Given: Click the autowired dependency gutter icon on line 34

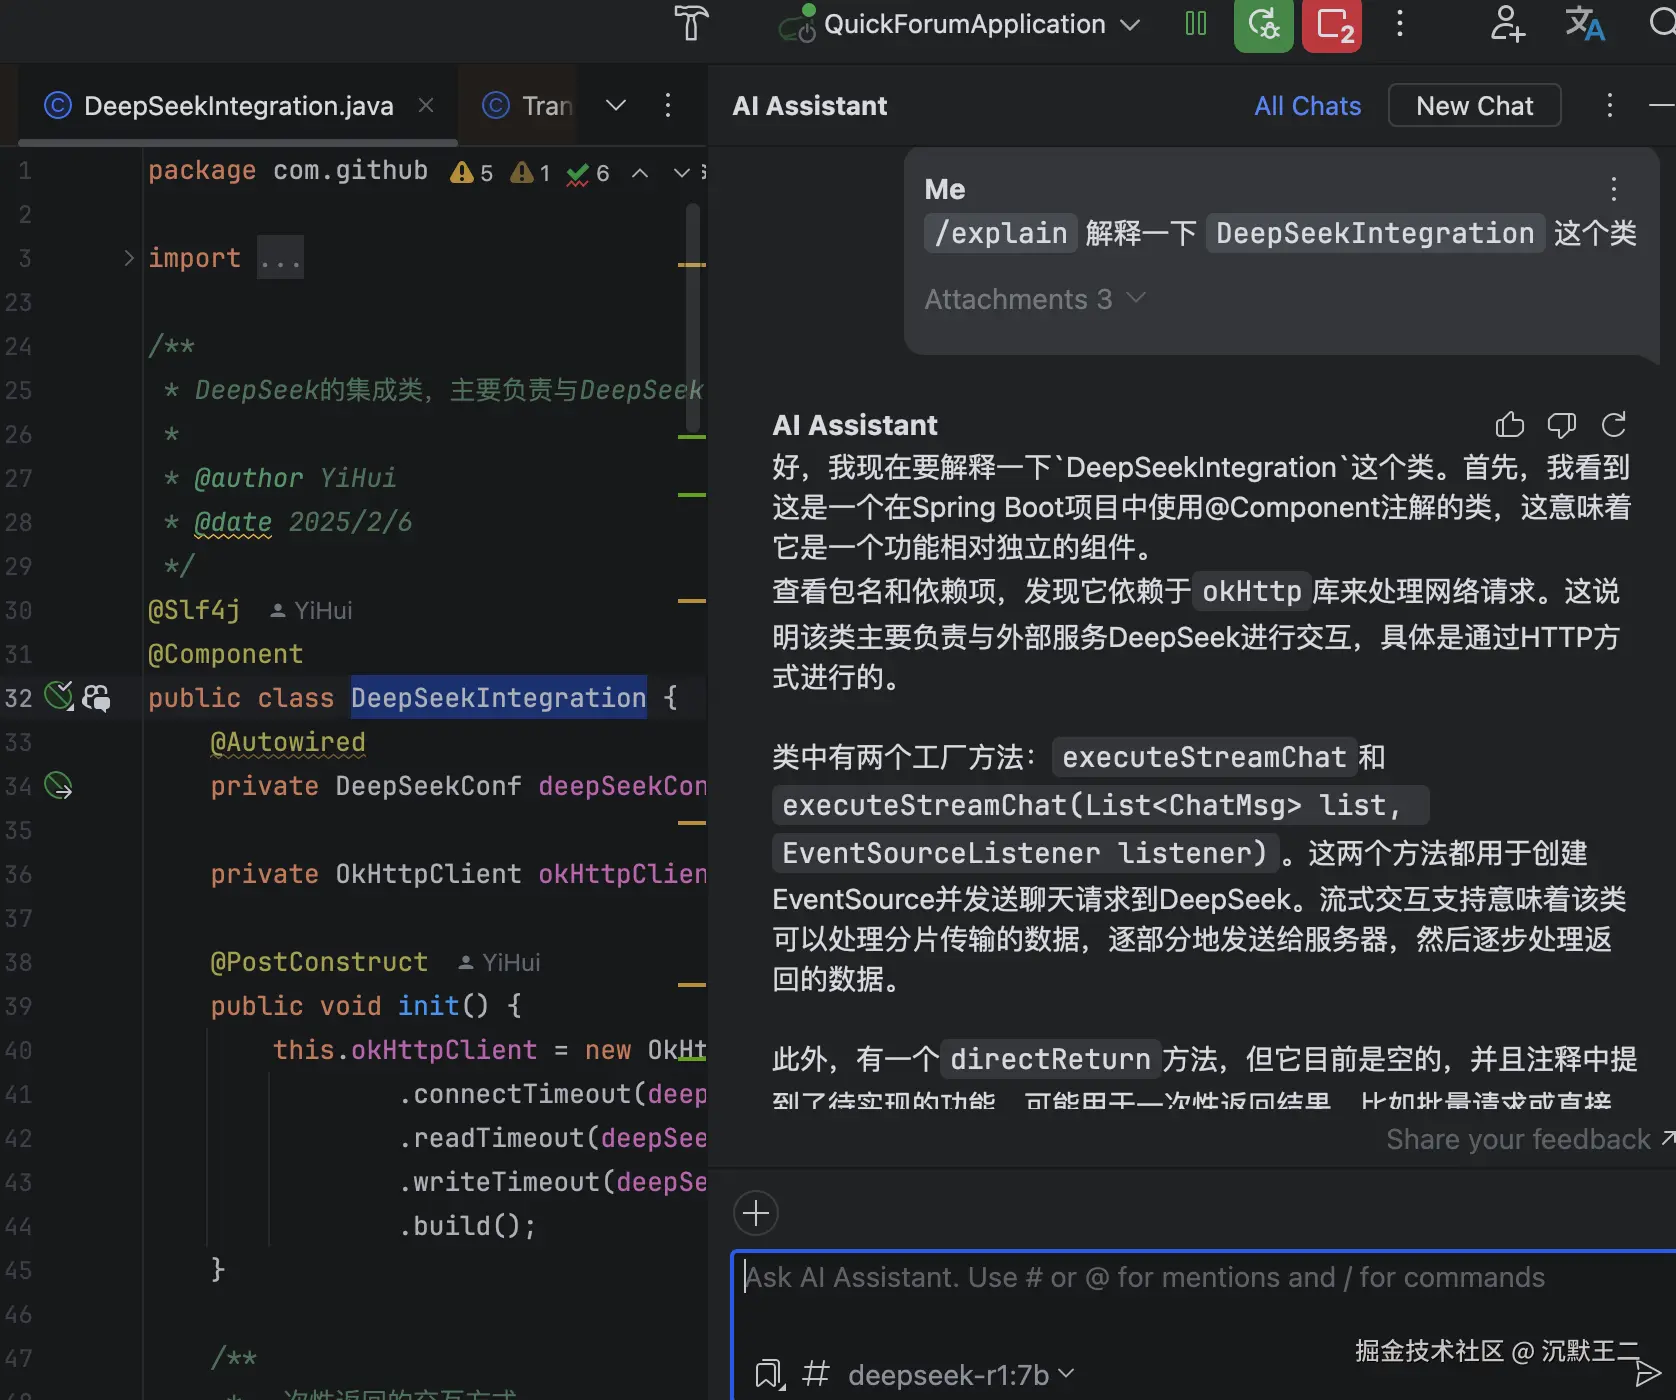Looking at the screenshot, I should [x=59, y=786].
